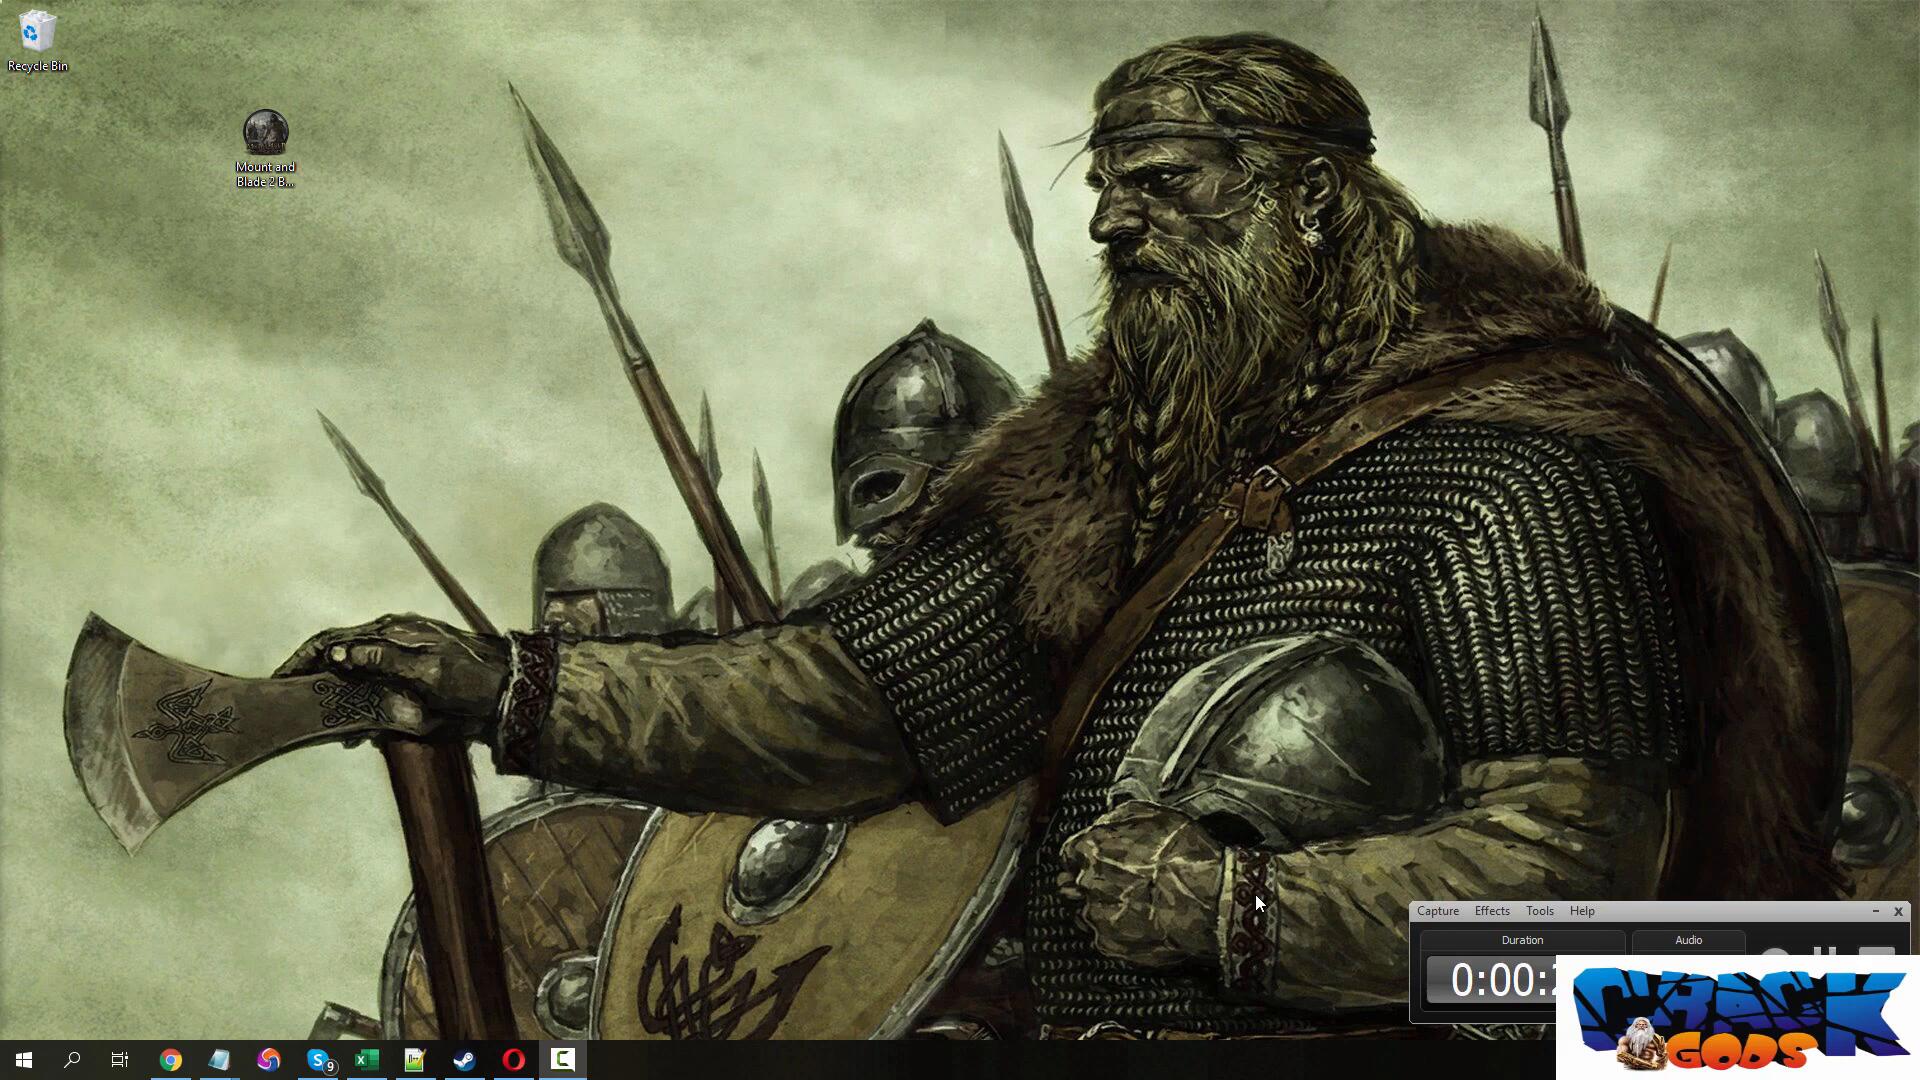The height and width of the screenshot is (1080, 1920).
Task: Open Task View from the taskbar
Action: point(120,1060)
